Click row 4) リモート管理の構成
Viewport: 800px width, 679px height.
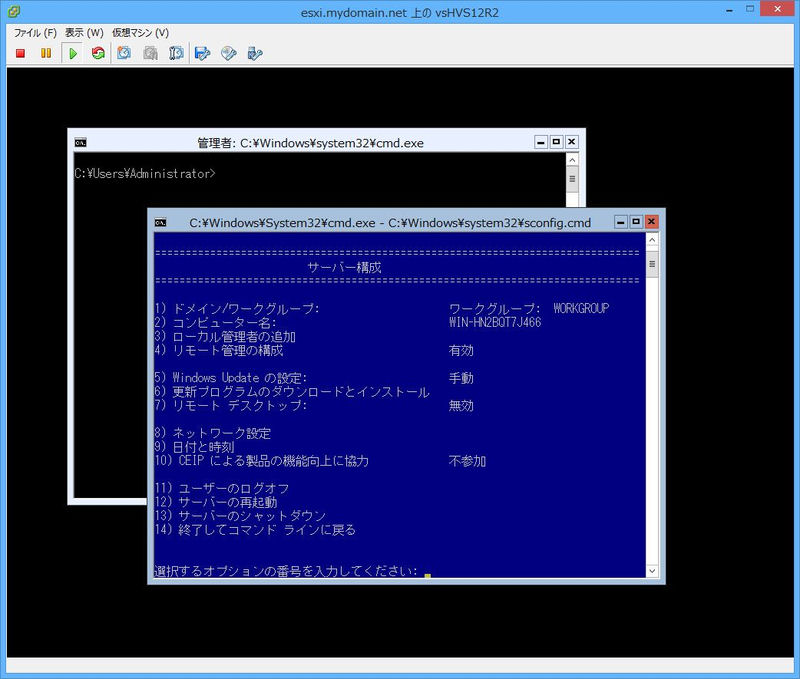point(218,350)
